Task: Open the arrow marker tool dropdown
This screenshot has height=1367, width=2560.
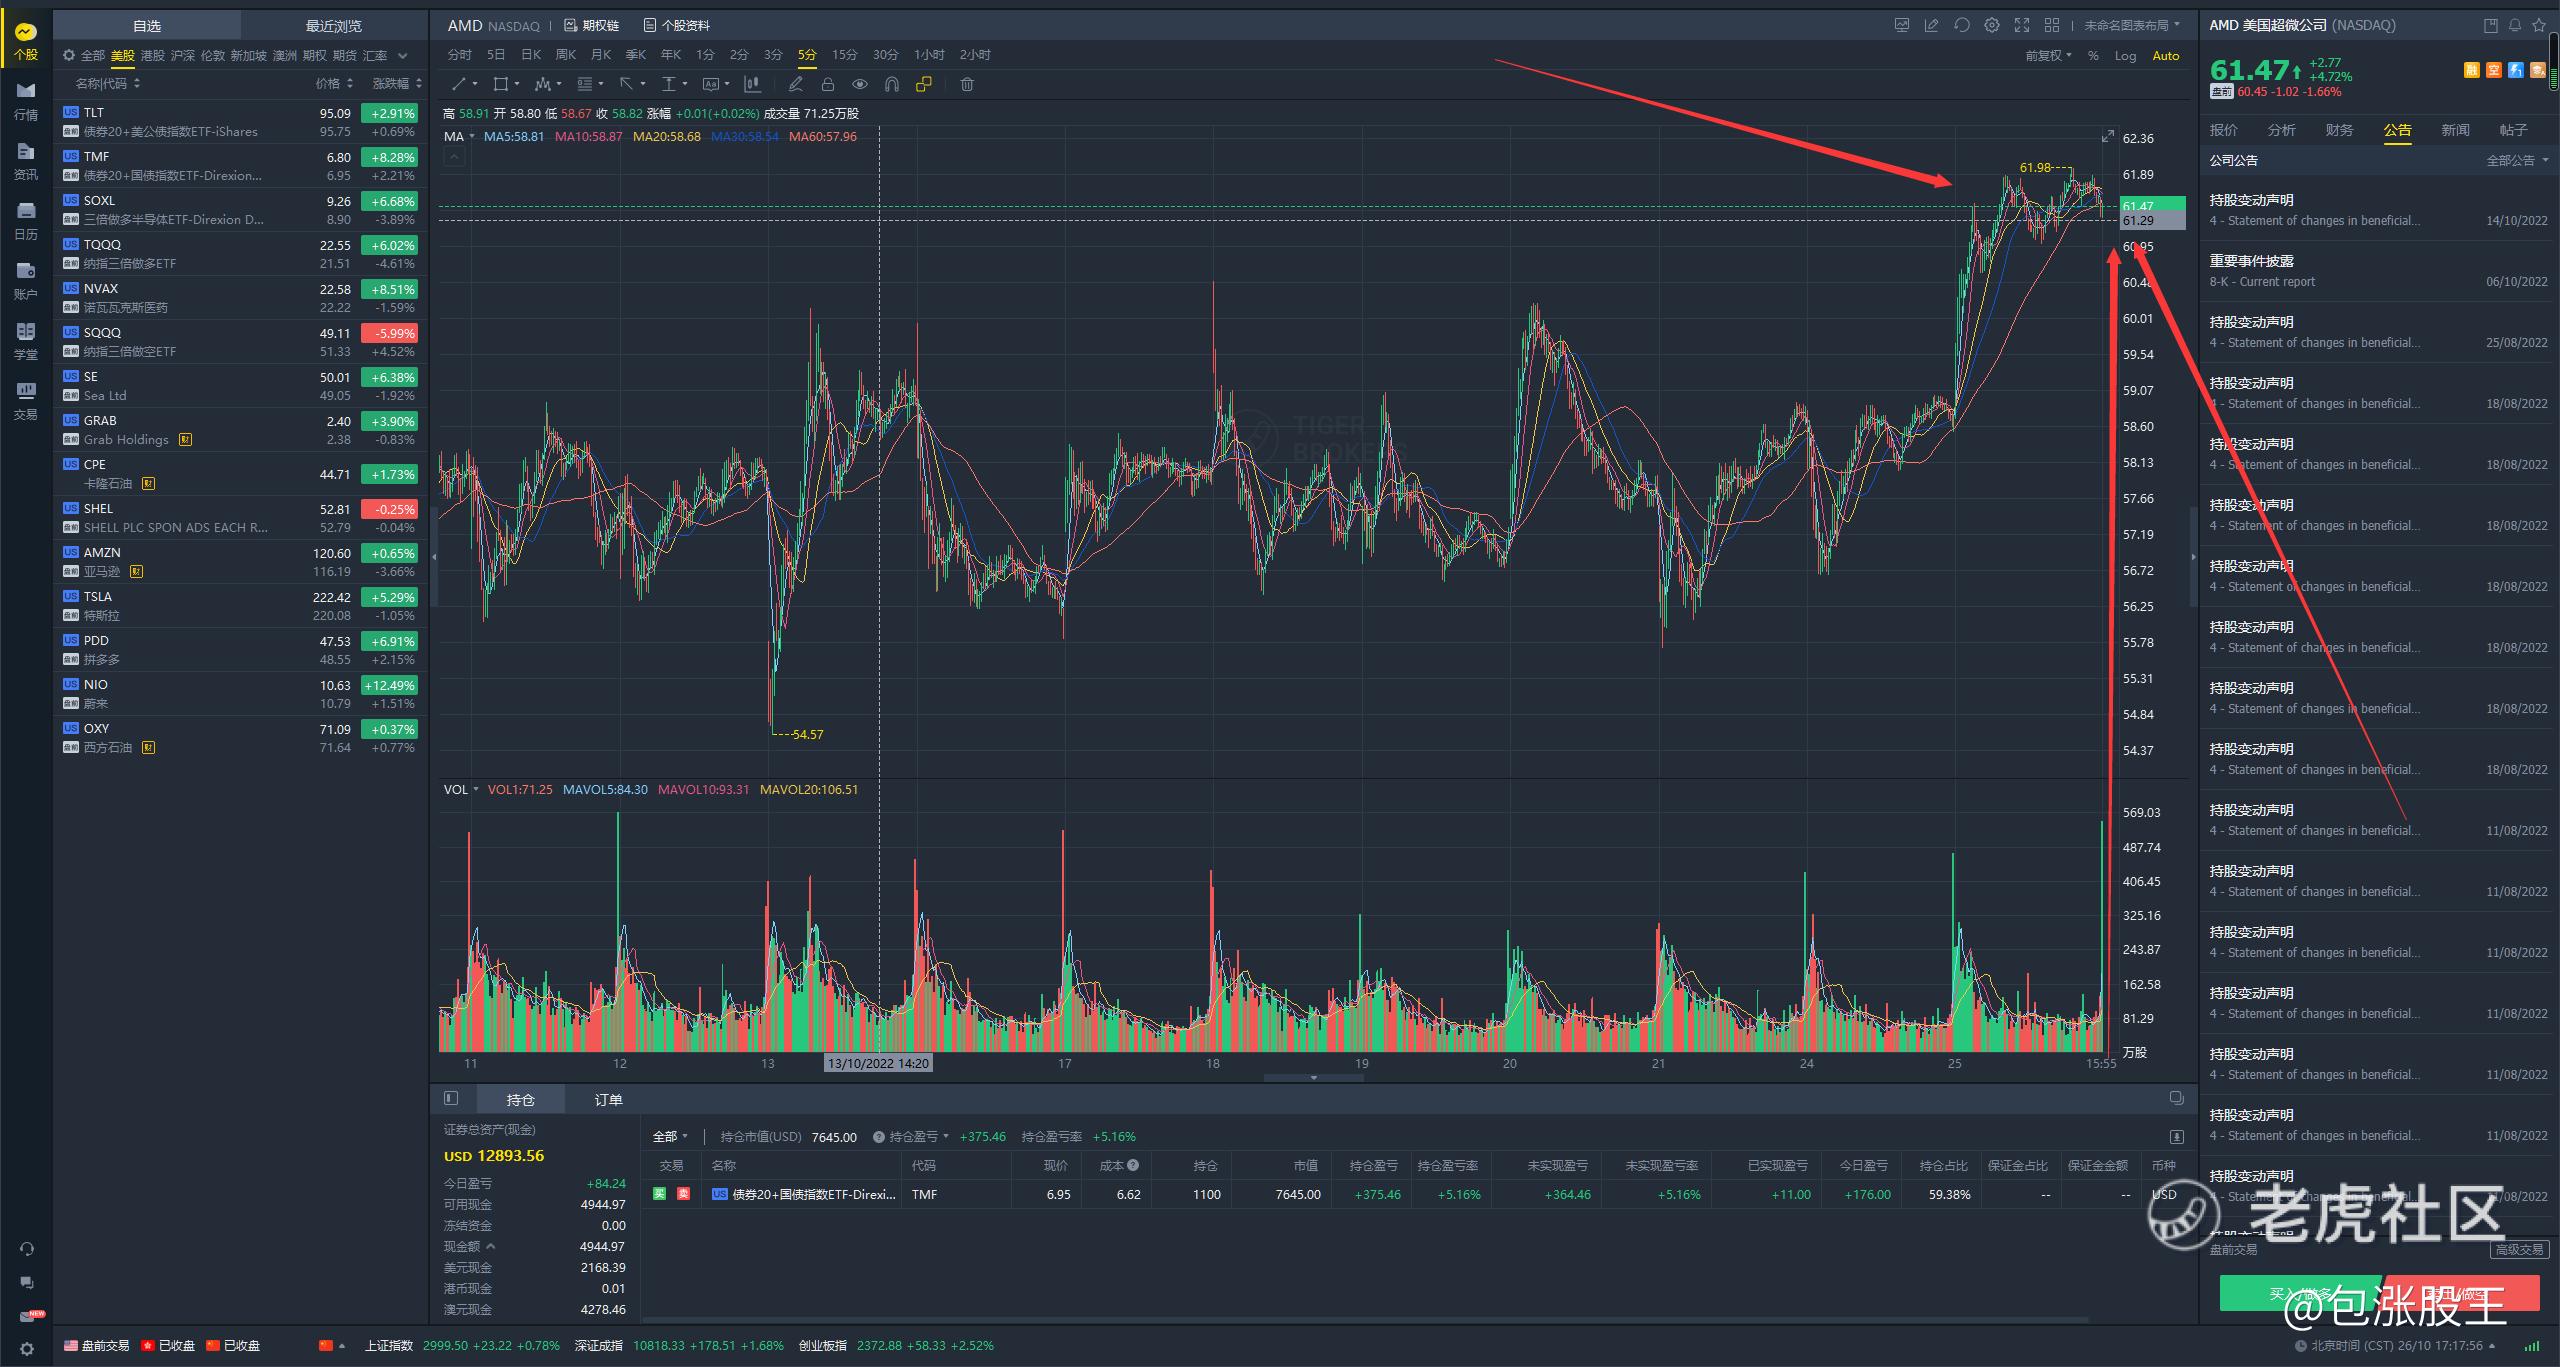Action: coord(632,84)
